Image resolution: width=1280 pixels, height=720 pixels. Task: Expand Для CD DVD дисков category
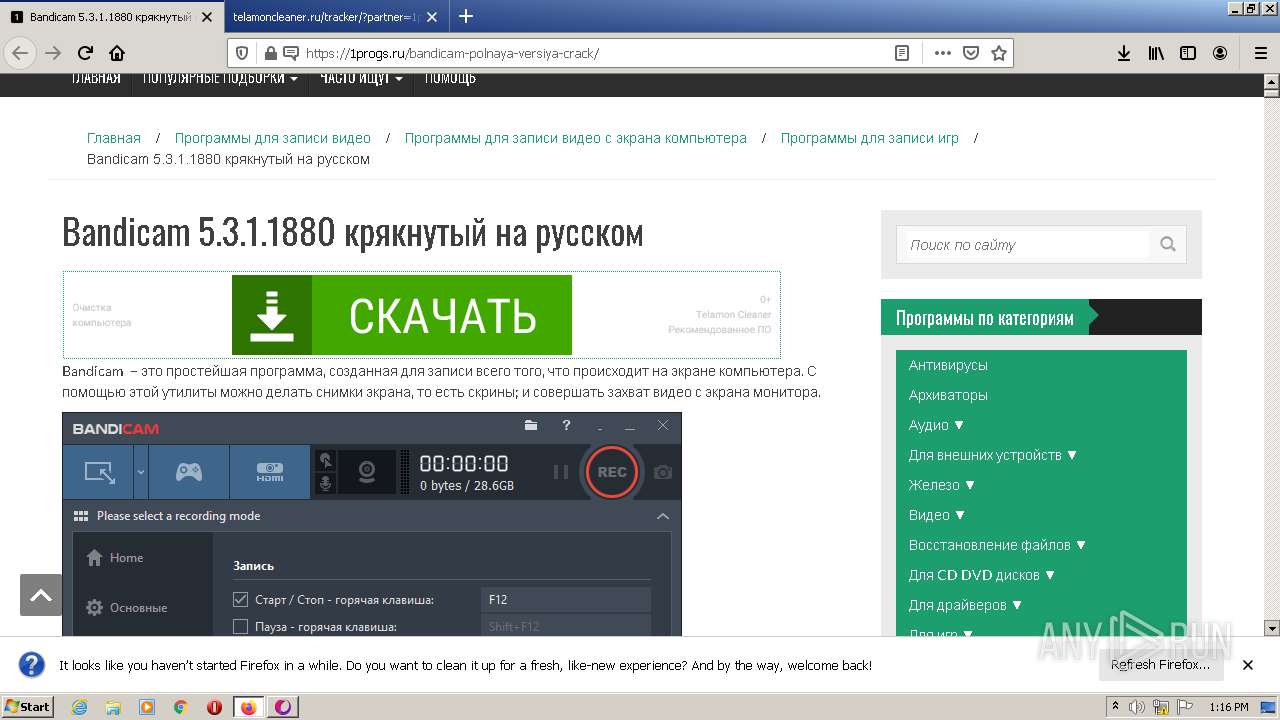[x=982, y=575]
